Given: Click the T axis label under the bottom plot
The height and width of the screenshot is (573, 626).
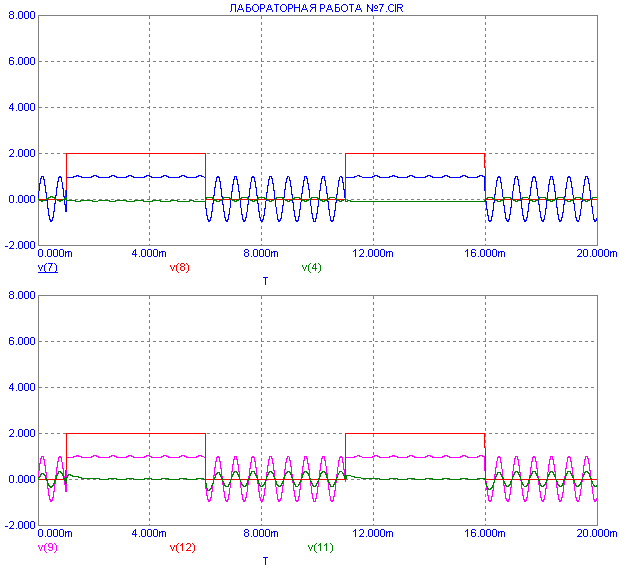Looking at the screenshot, I should [265, 561].
